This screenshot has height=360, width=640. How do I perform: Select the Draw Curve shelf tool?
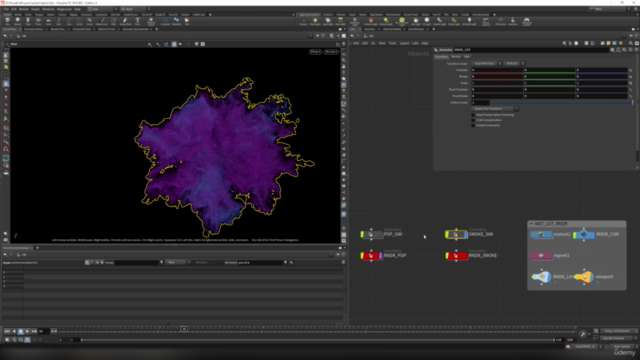[101, 21]
